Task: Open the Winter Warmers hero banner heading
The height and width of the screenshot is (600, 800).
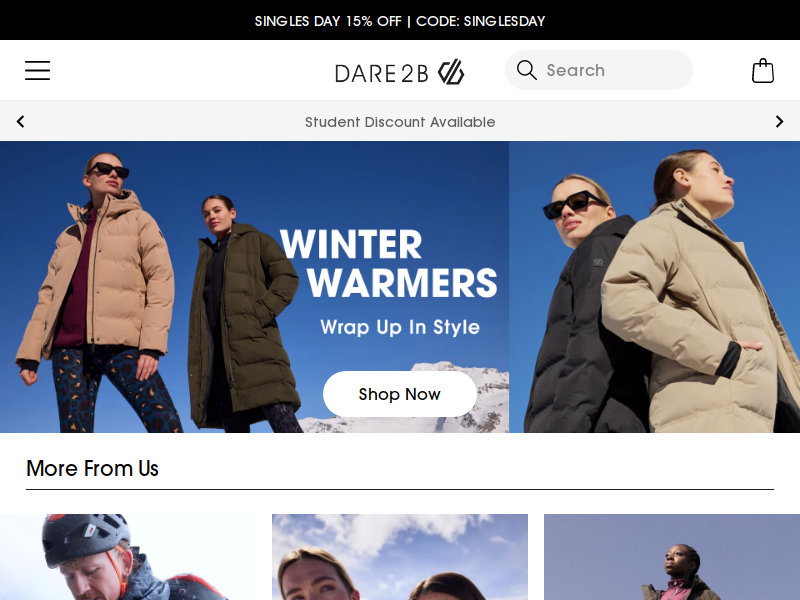Action: [x=389, y=263]
